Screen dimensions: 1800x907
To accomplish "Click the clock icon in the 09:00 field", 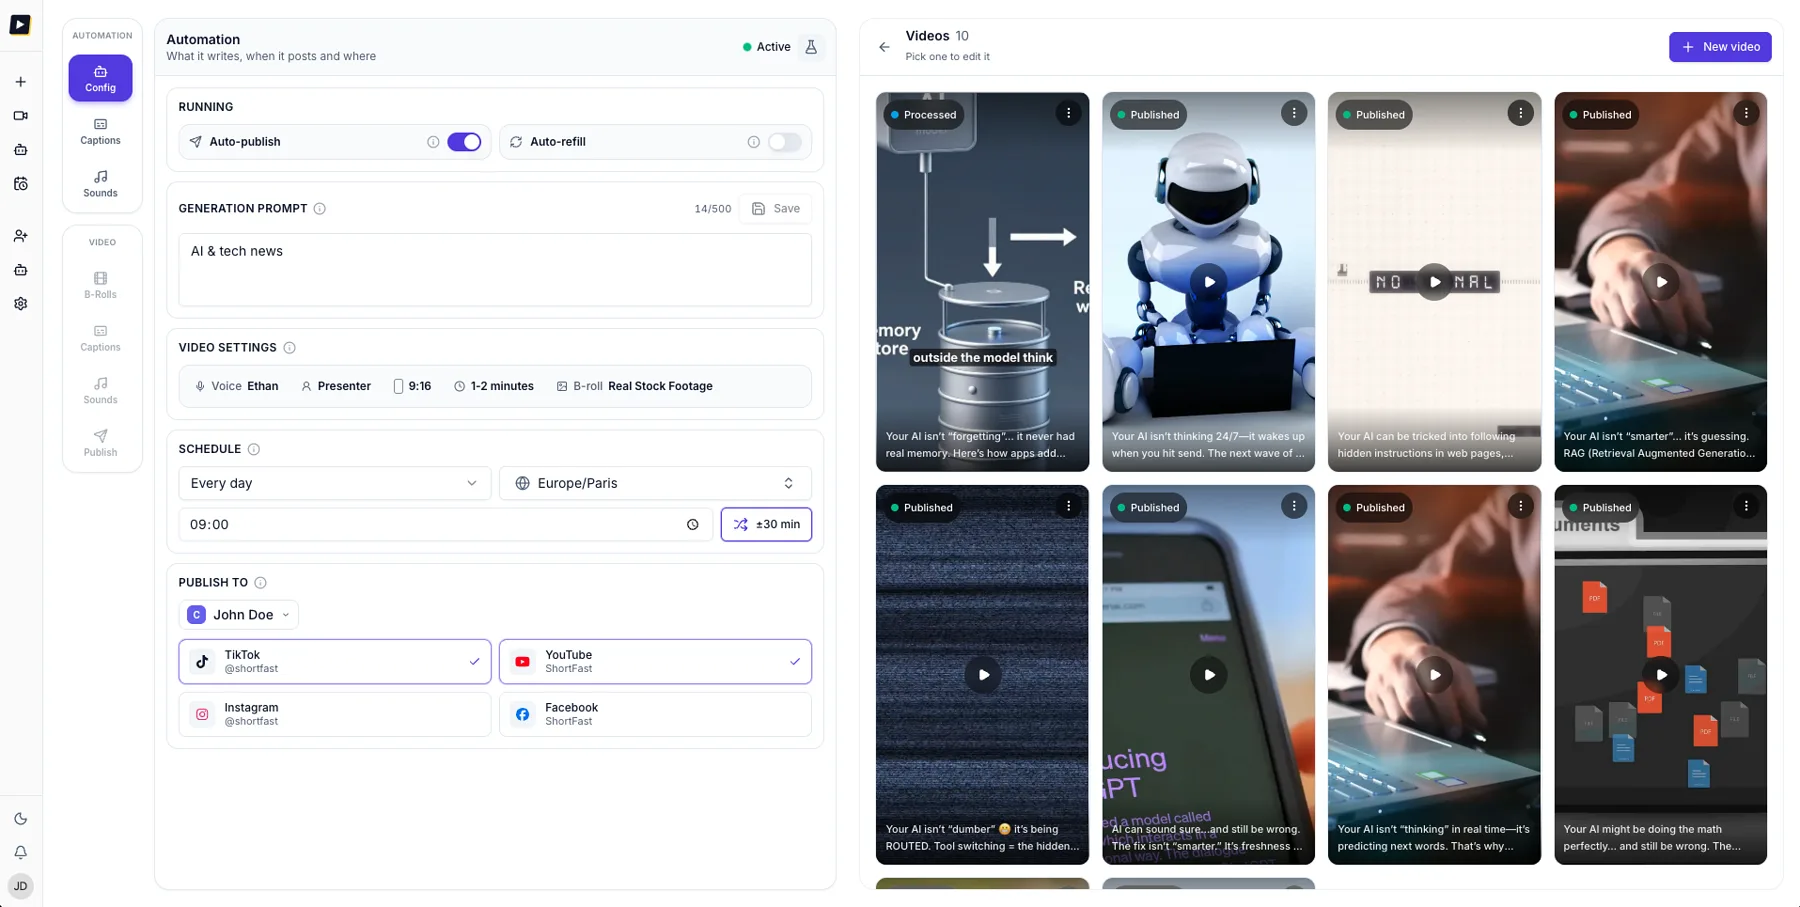I will (692, 525).
